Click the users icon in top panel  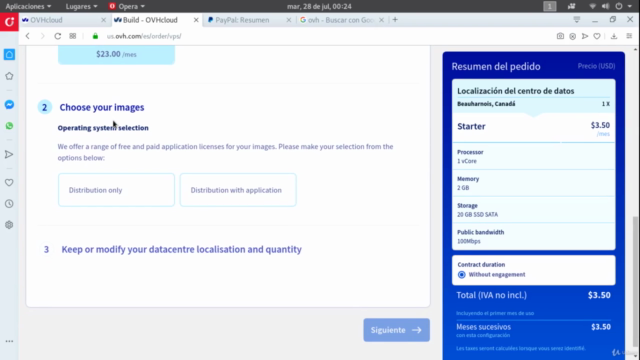[571, 6]
